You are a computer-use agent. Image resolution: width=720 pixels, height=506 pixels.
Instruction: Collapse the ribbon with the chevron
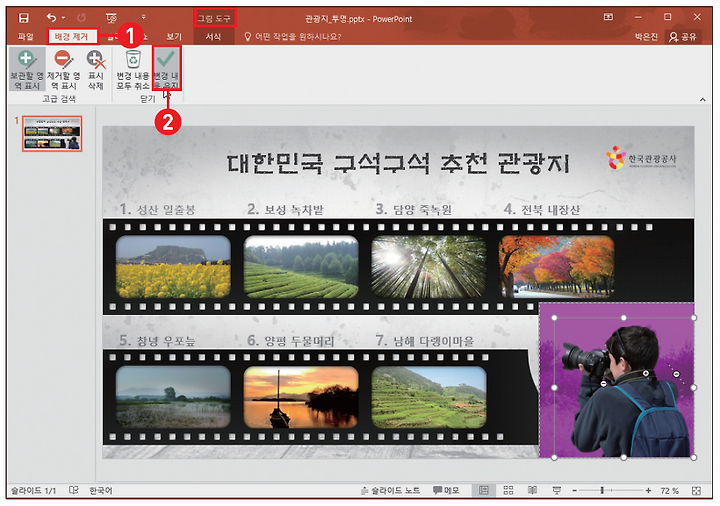703,99
